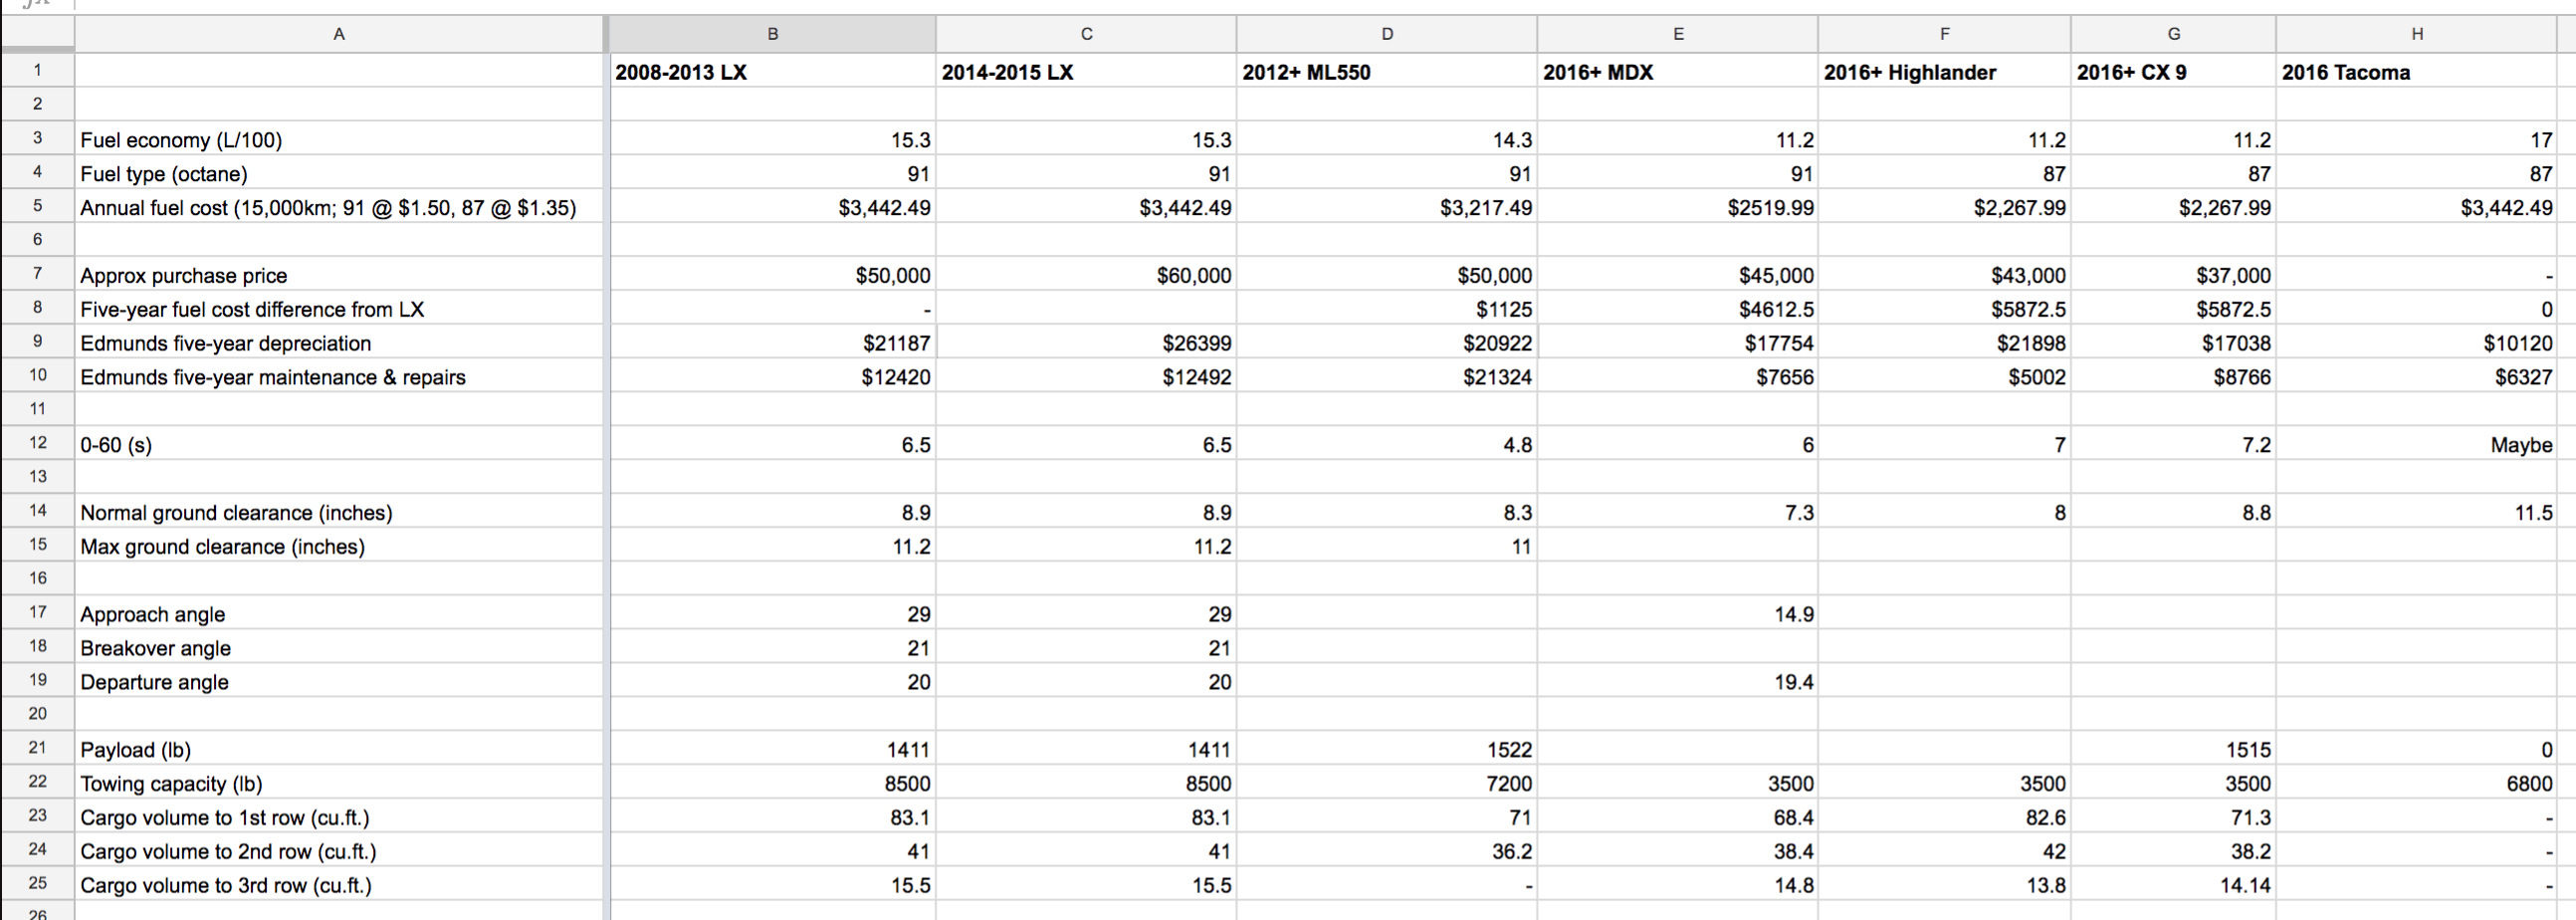Select the "Approx purchase price" label cell
This screenshot has height=920, width=2576.
[x=339, y=275]
